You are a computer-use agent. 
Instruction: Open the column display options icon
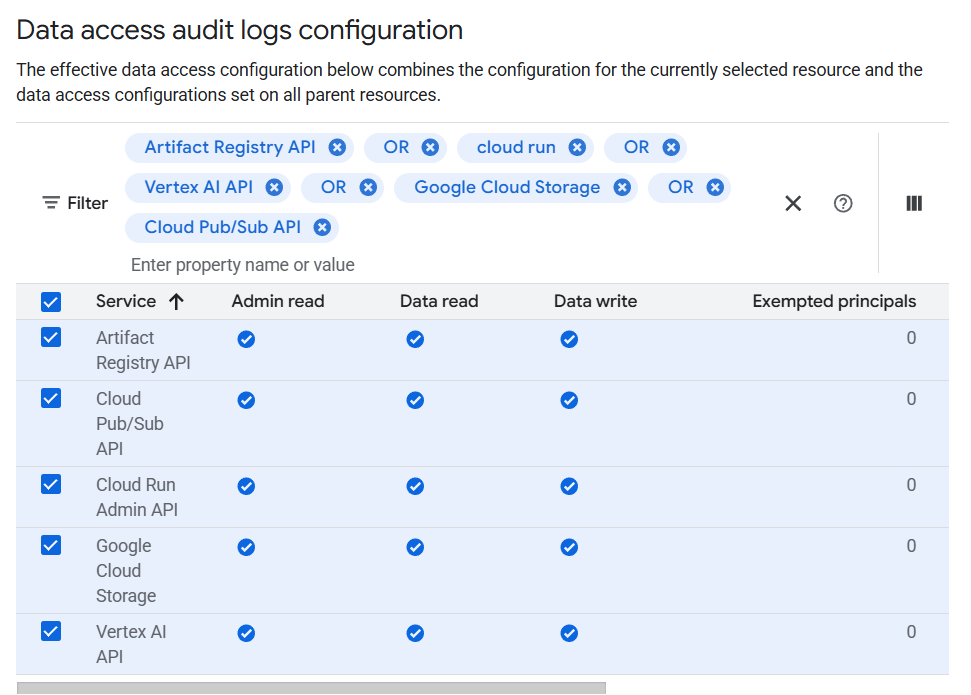click(x=914, y=203)
